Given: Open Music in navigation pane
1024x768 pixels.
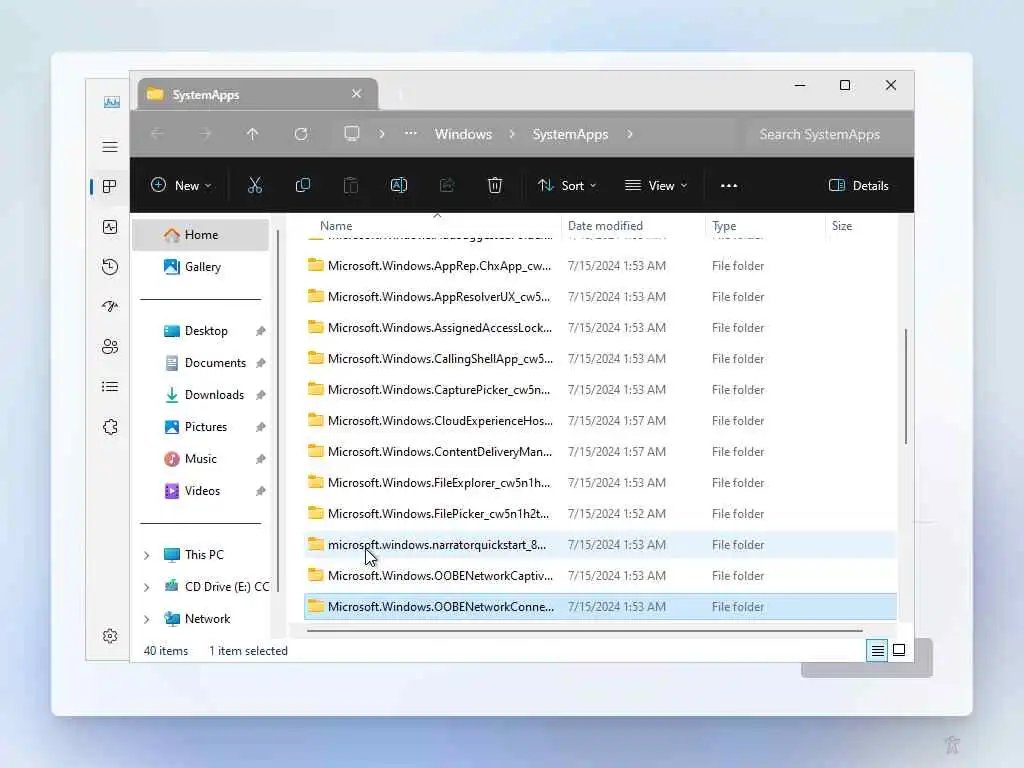Looking at the screenshot, I should pos(200,459).
